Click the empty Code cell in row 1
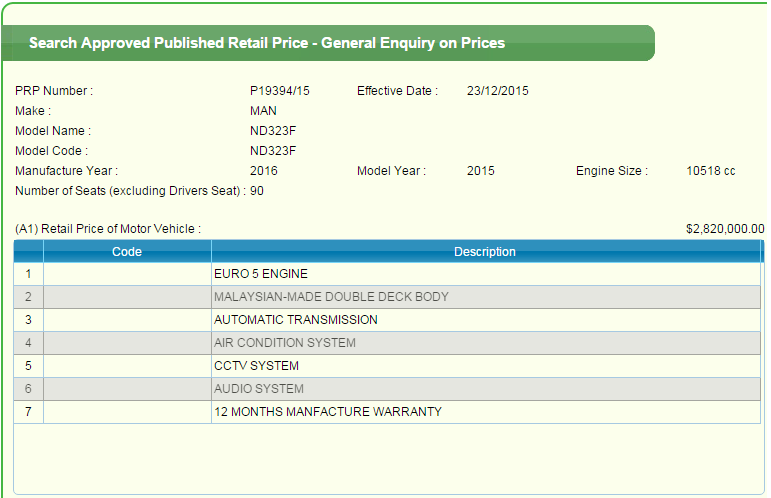Image resolution: width=771 pixels, height=498 pixels. 127,274
